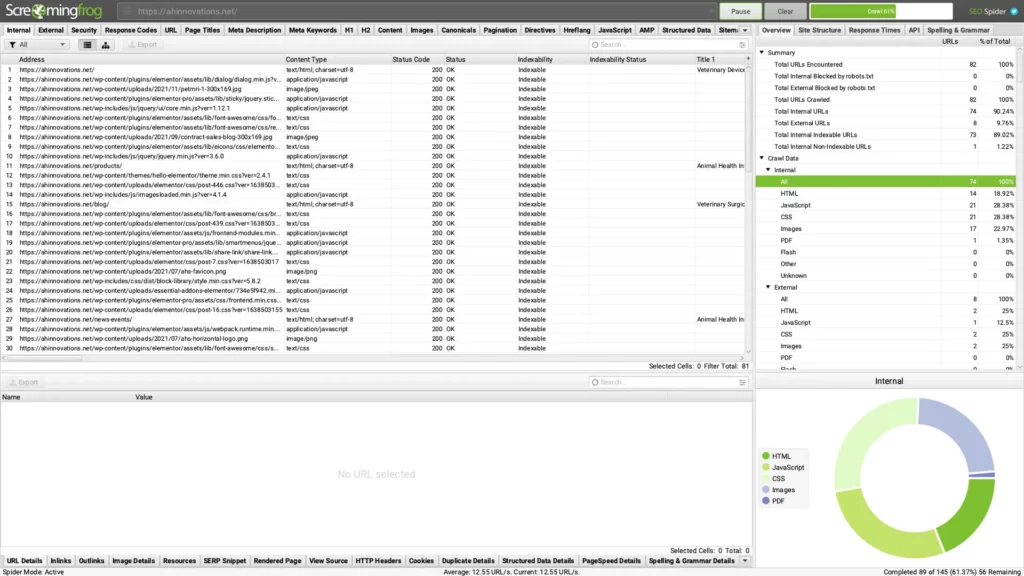Screen dimensions: 1024x576
Task: Show more tabs via overflow arrow
Action: coord(744,31)
